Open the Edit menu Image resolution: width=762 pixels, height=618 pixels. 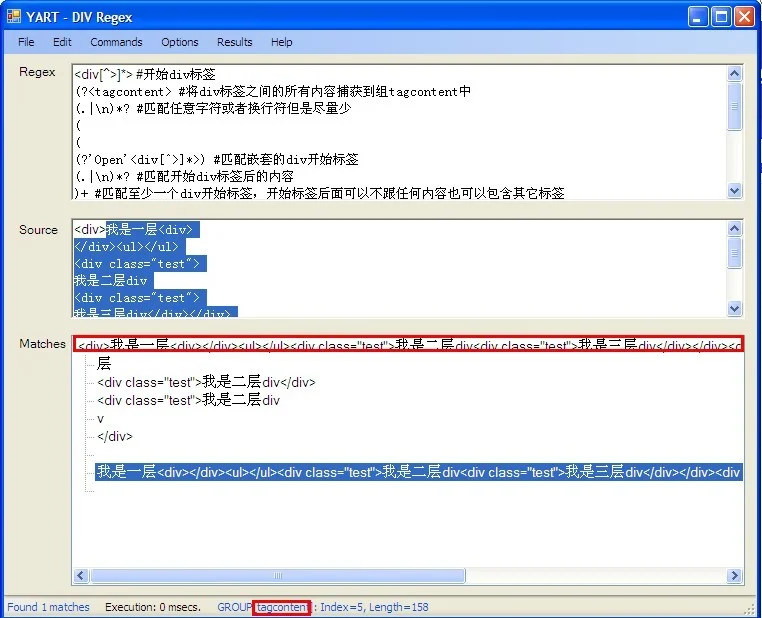click(62, 42)
